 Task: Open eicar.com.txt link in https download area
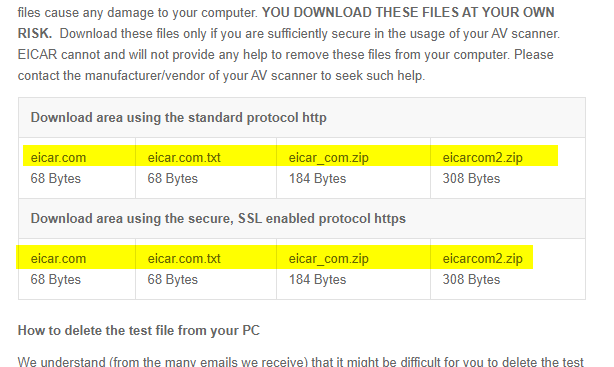coord(184,259)
